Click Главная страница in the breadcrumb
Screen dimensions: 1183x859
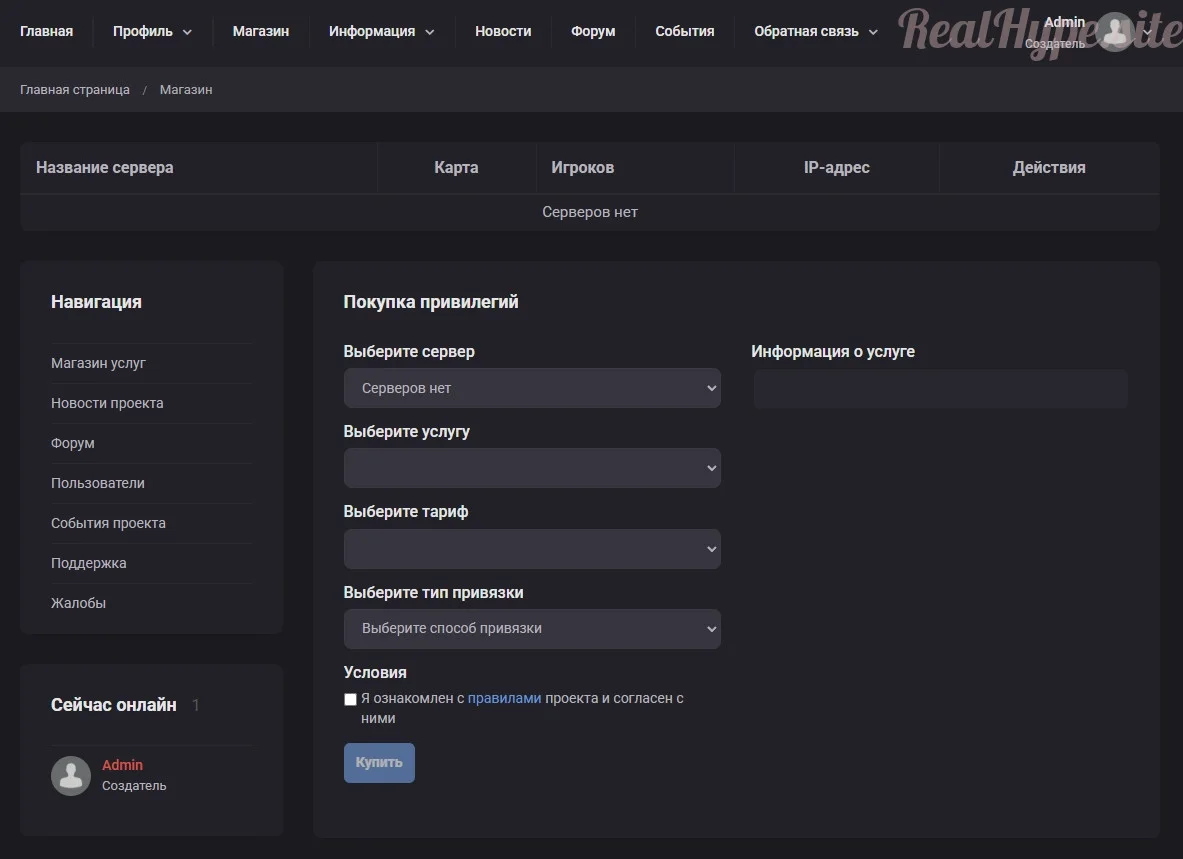(x=75, y=90)
